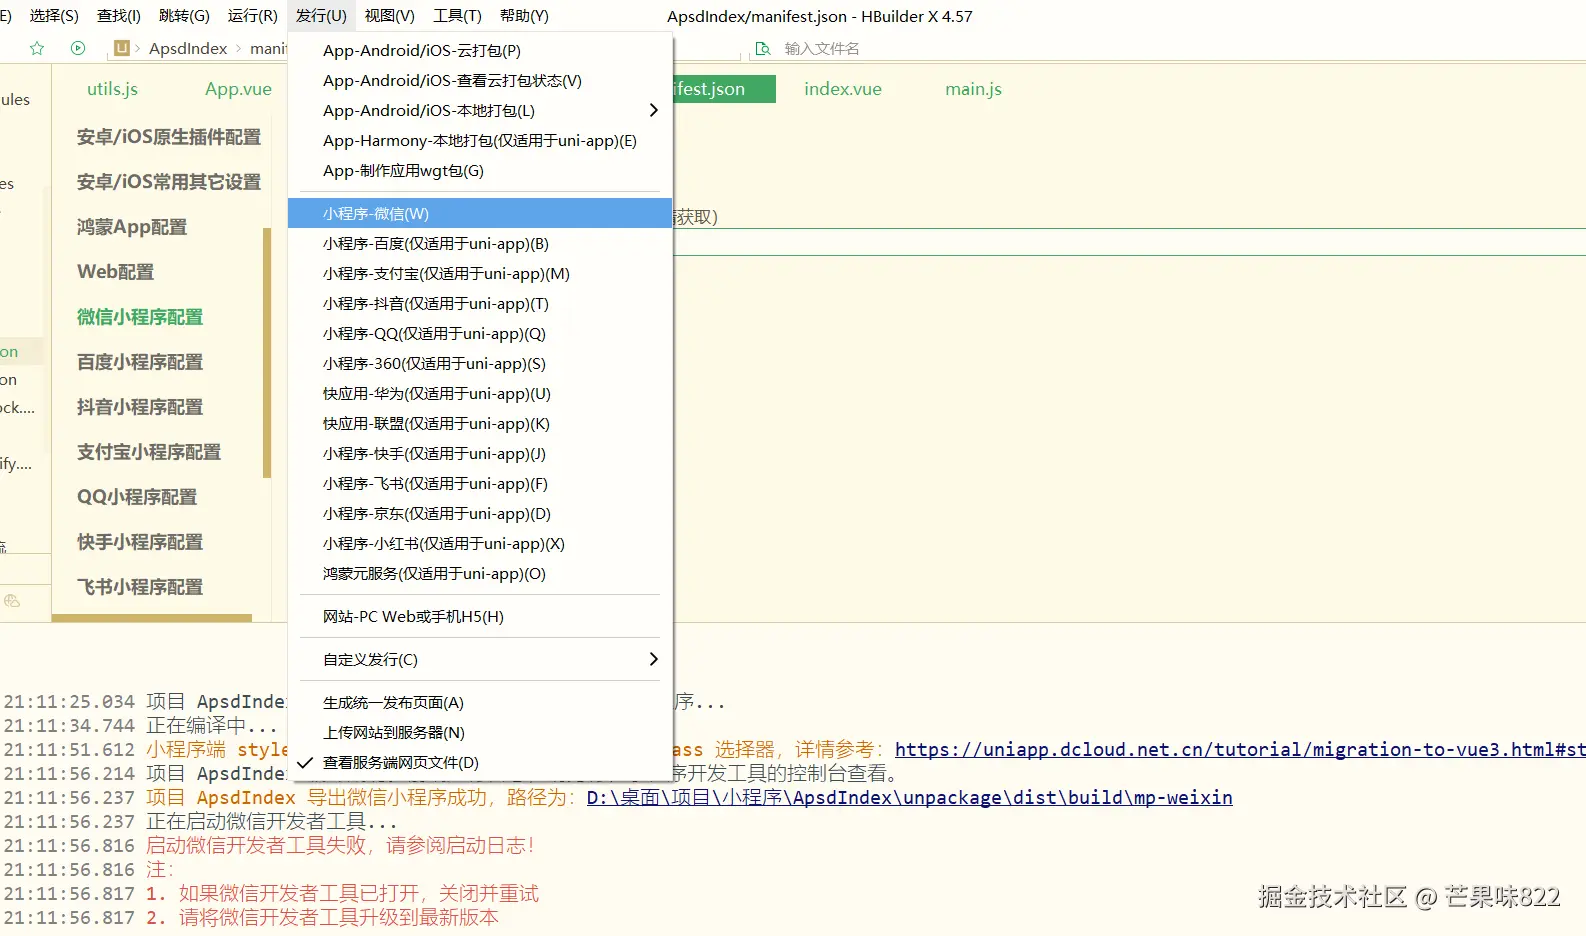1586x936 pixels.
Task: Select 小程序-百度 publish option
Action: coord(480,243)
